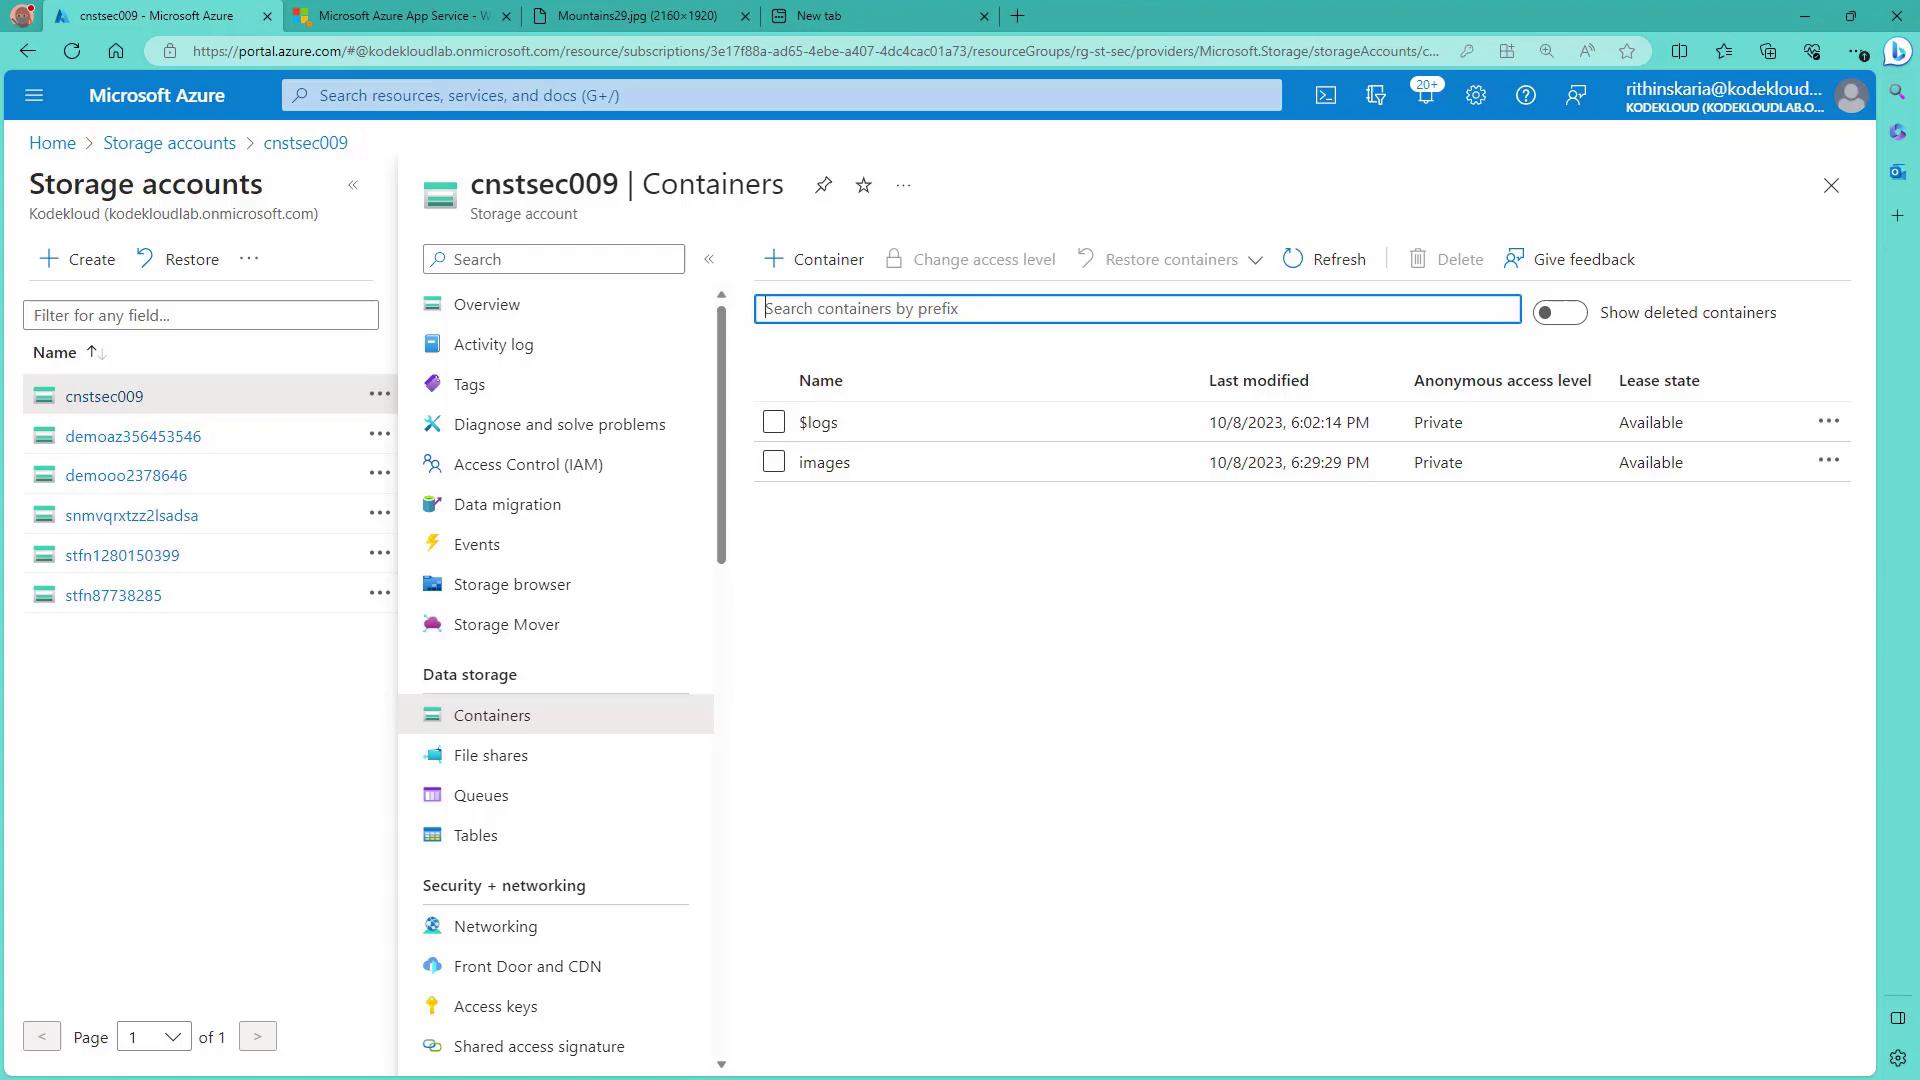
Task: Select the images container checkbox
Action: pyautogui.click(x=773, y=462)
